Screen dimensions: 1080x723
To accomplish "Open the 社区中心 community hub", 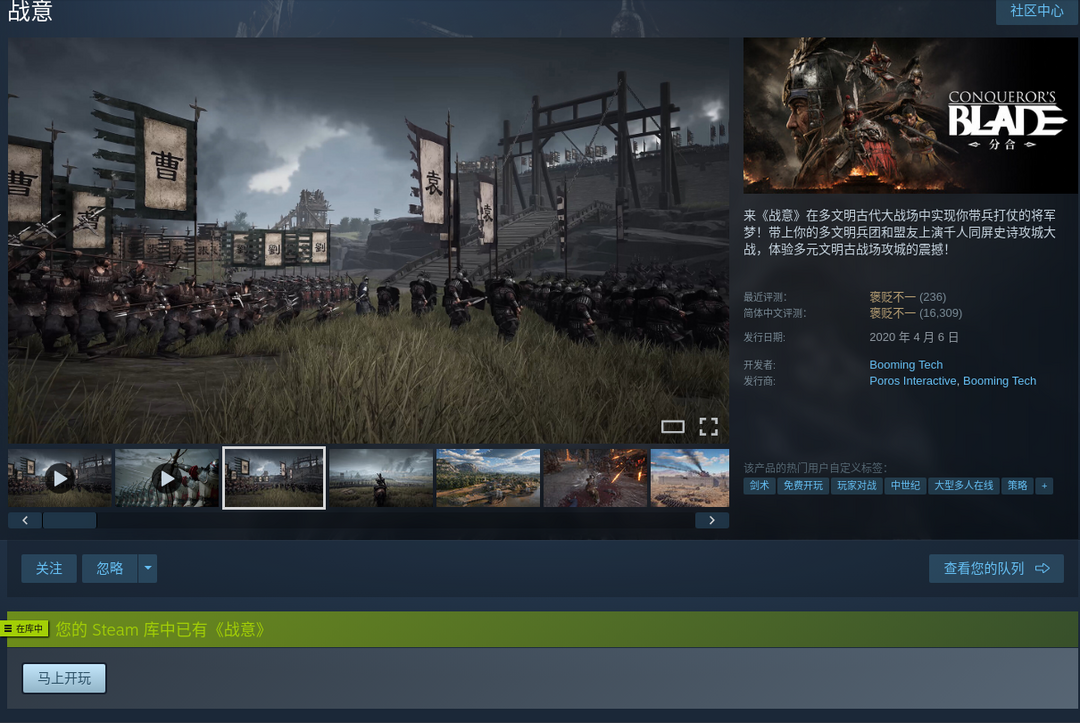I will [x=1037, y=11].
